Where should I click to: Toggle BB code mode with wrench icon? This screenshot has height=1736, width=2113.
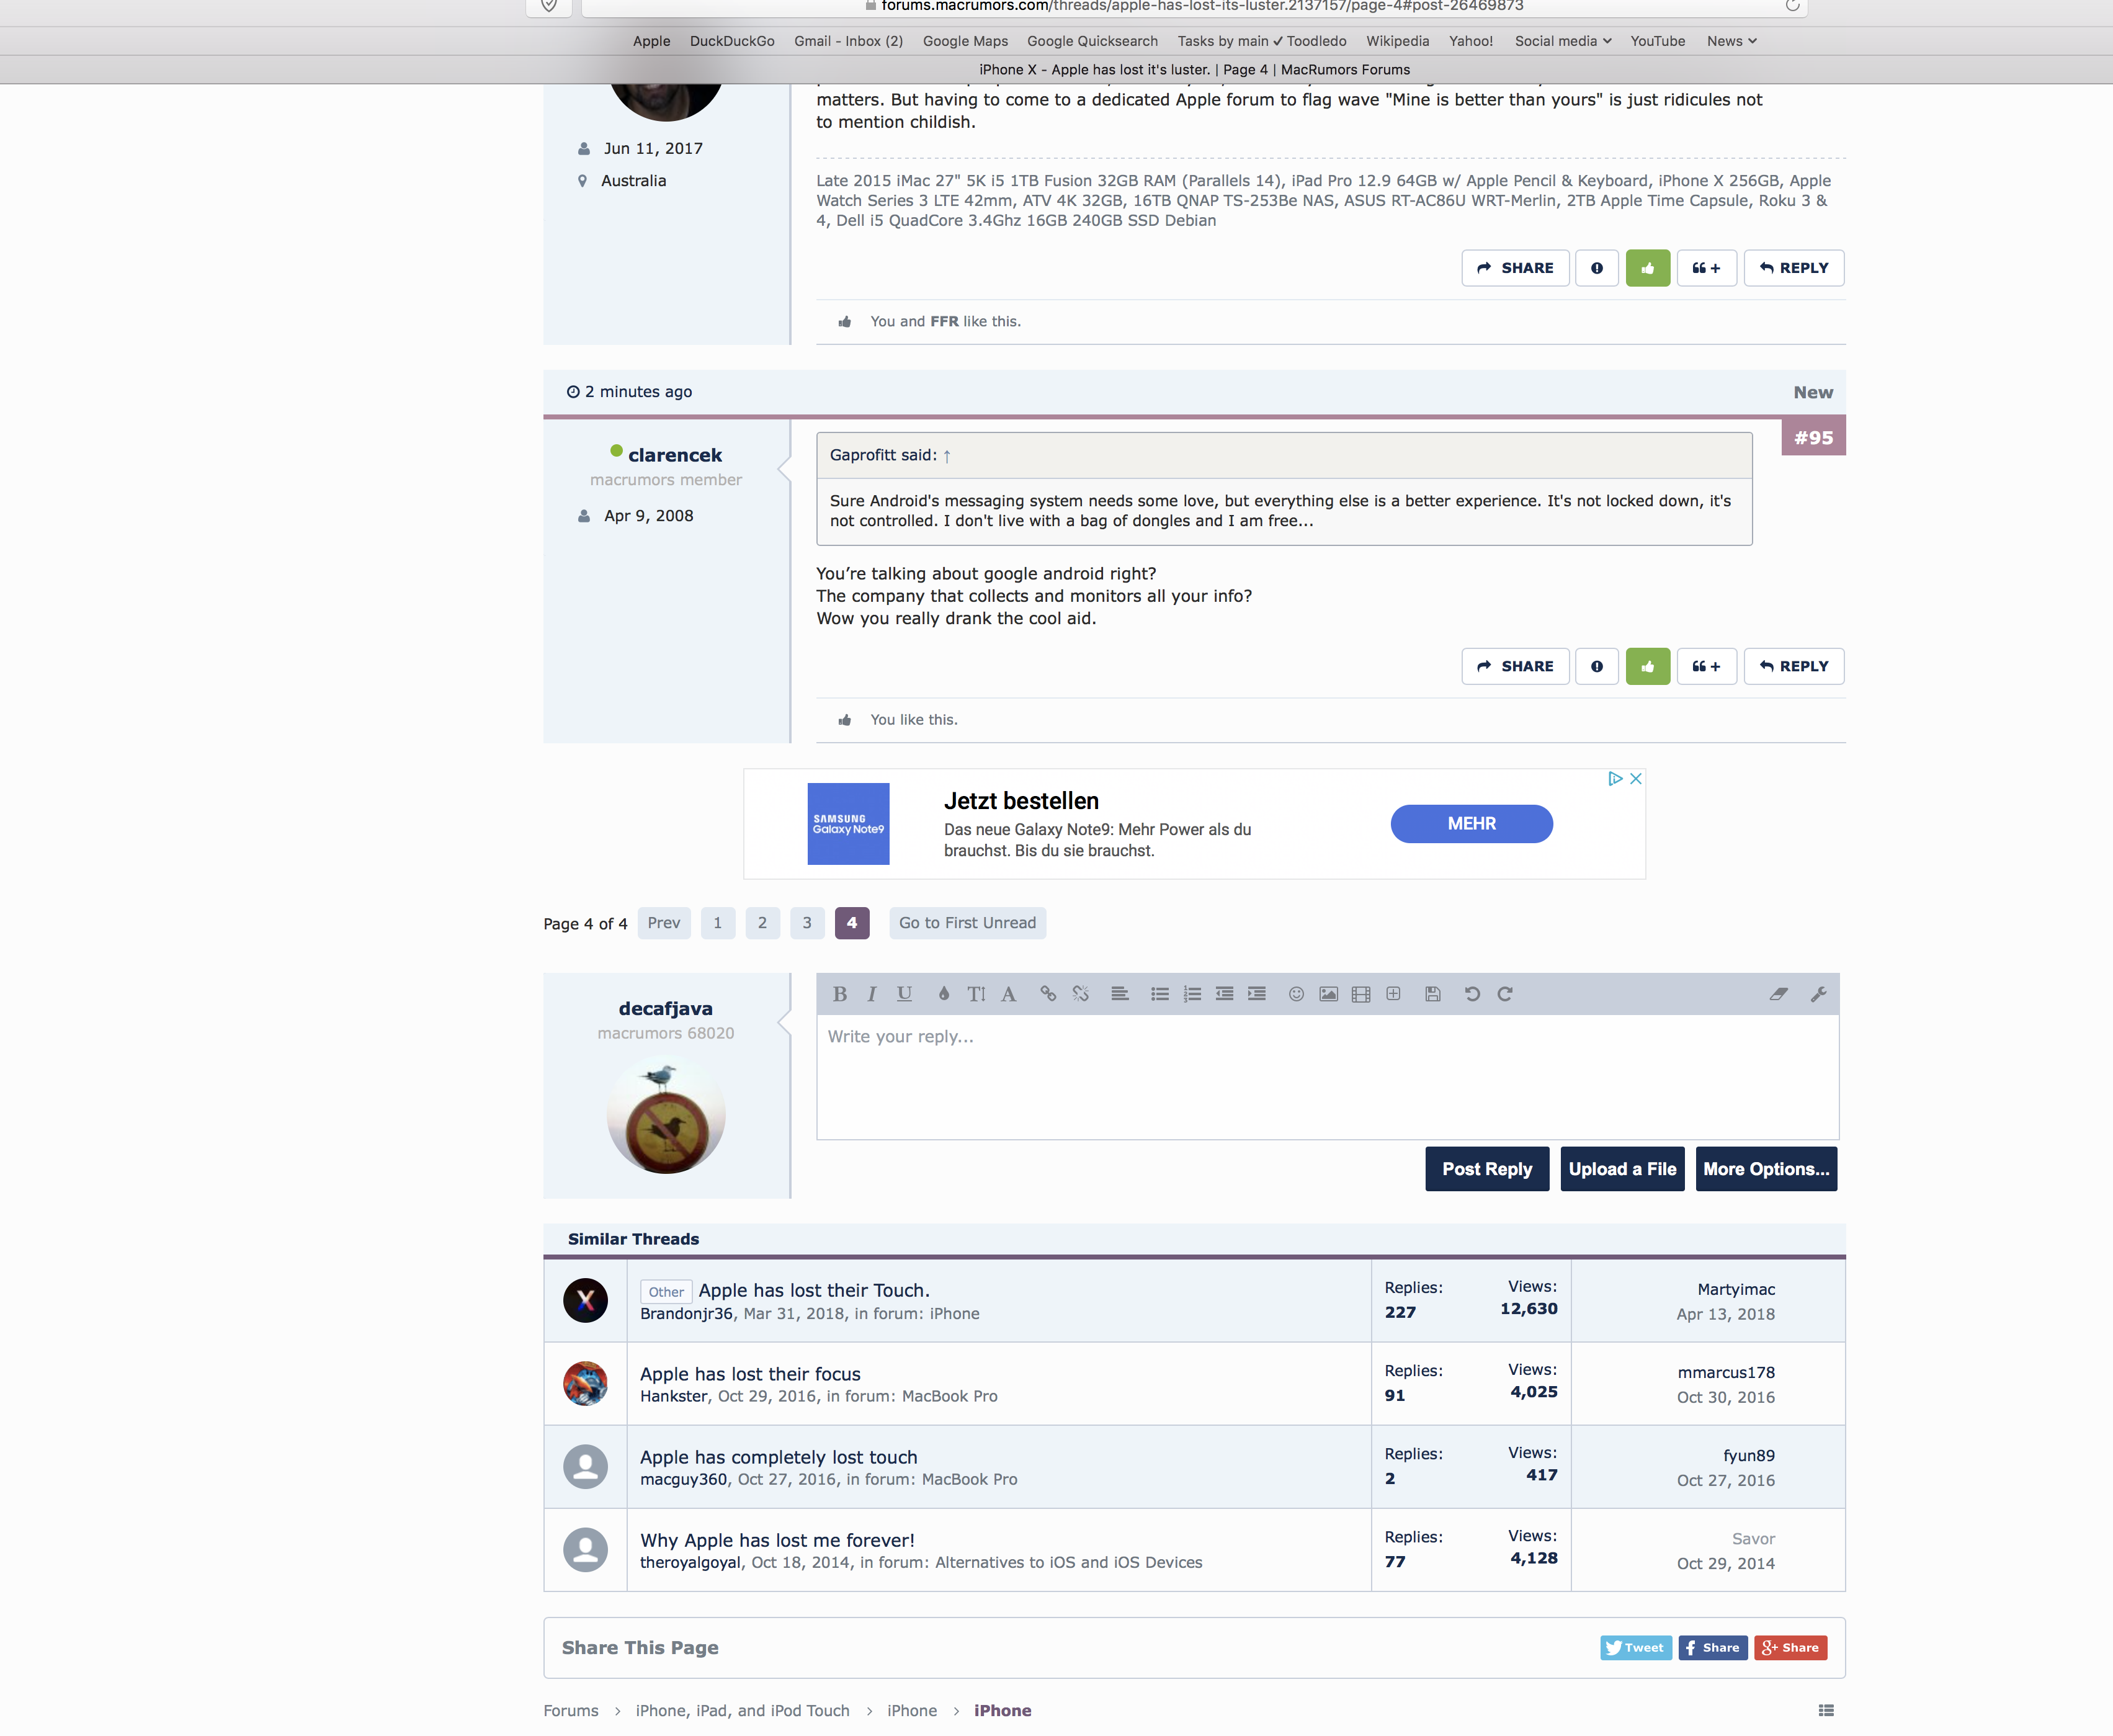[x=1818, y=994]
